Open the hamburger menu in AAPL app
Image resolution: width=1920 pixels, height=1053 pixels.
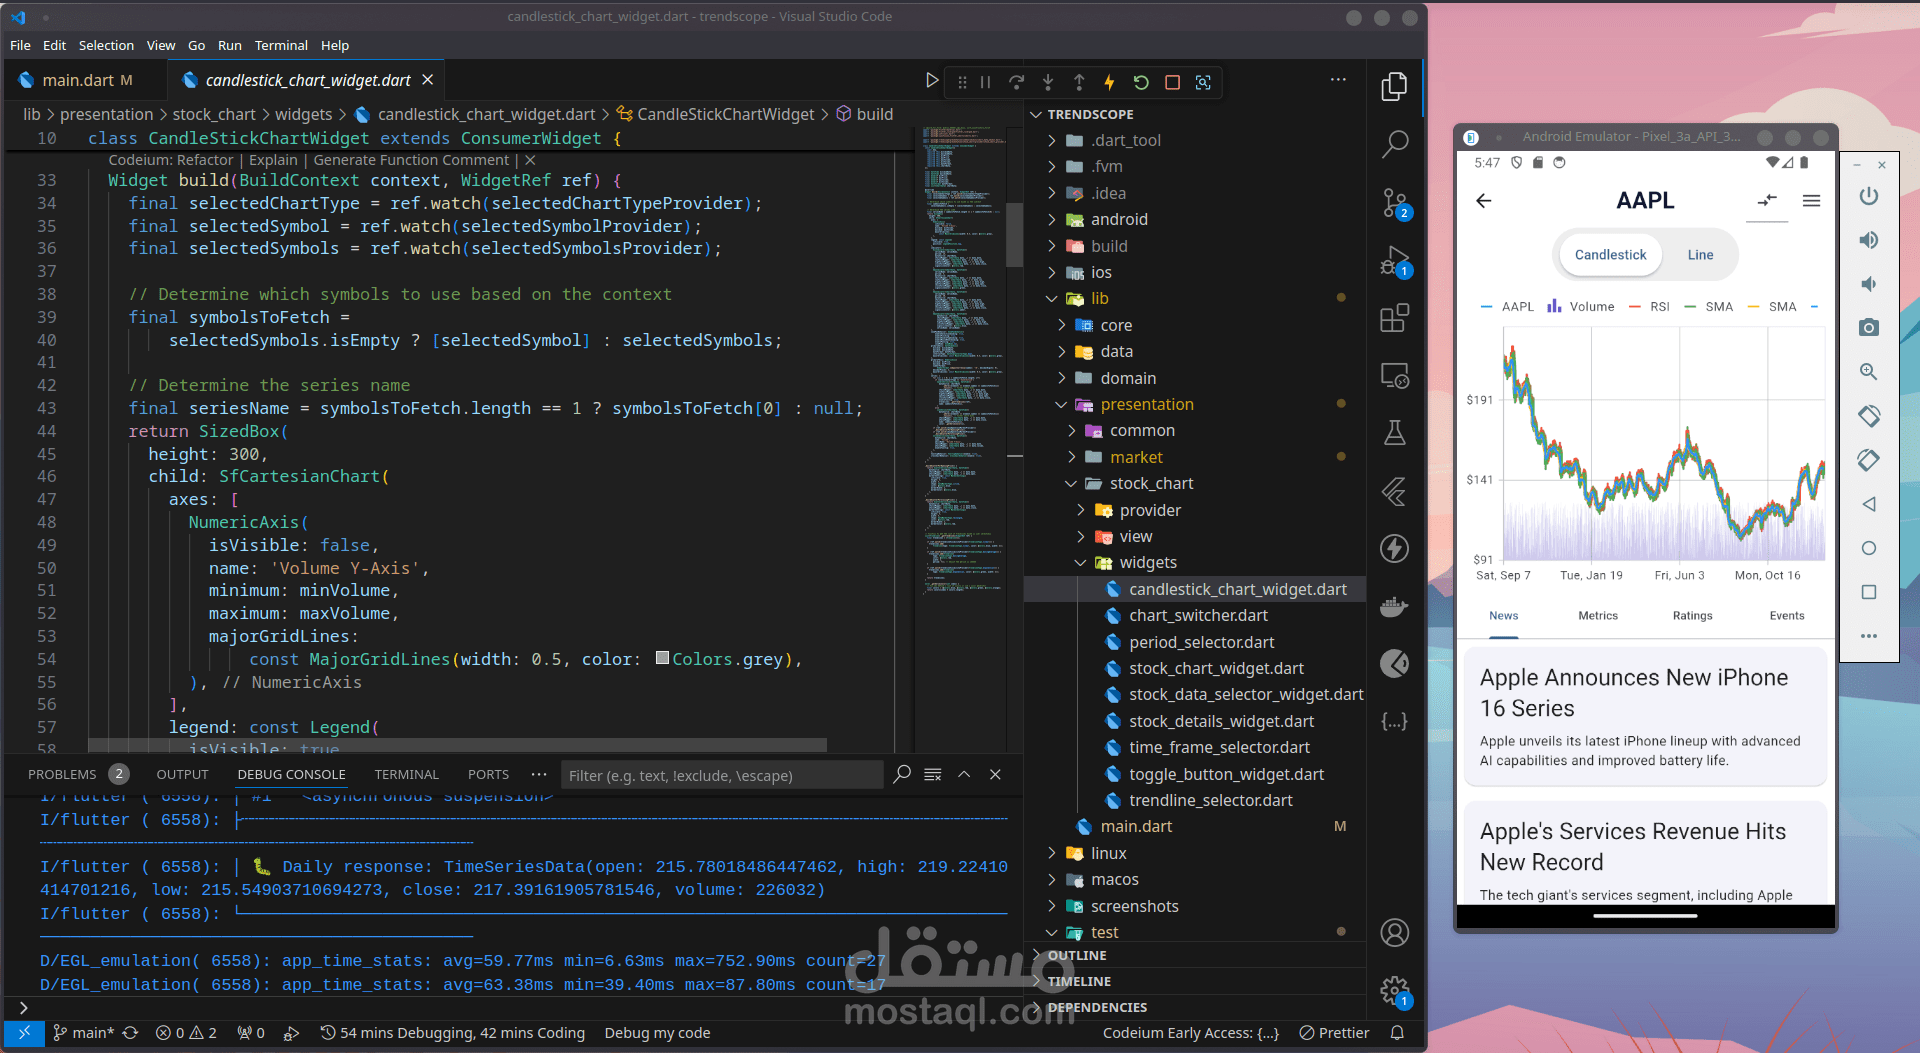(x=1811, y=201)
